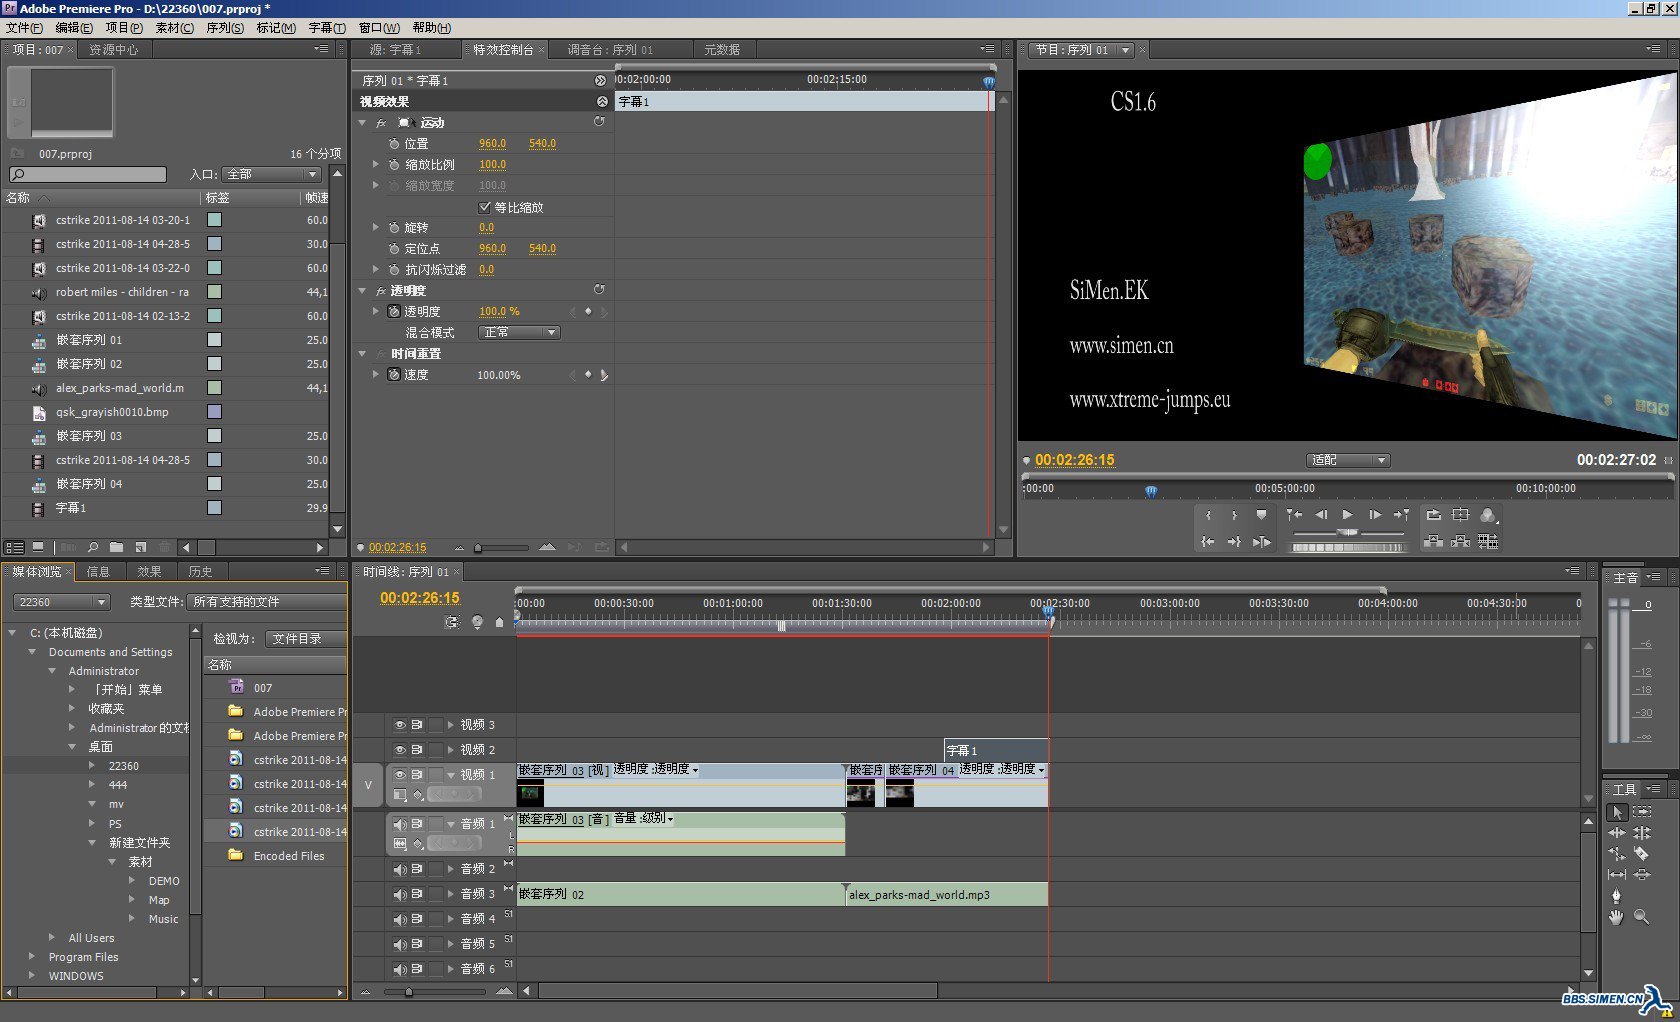The image size is (1680, 1022).
Task: Go to In point in program monitor
Action: [x=1208, y=542]
